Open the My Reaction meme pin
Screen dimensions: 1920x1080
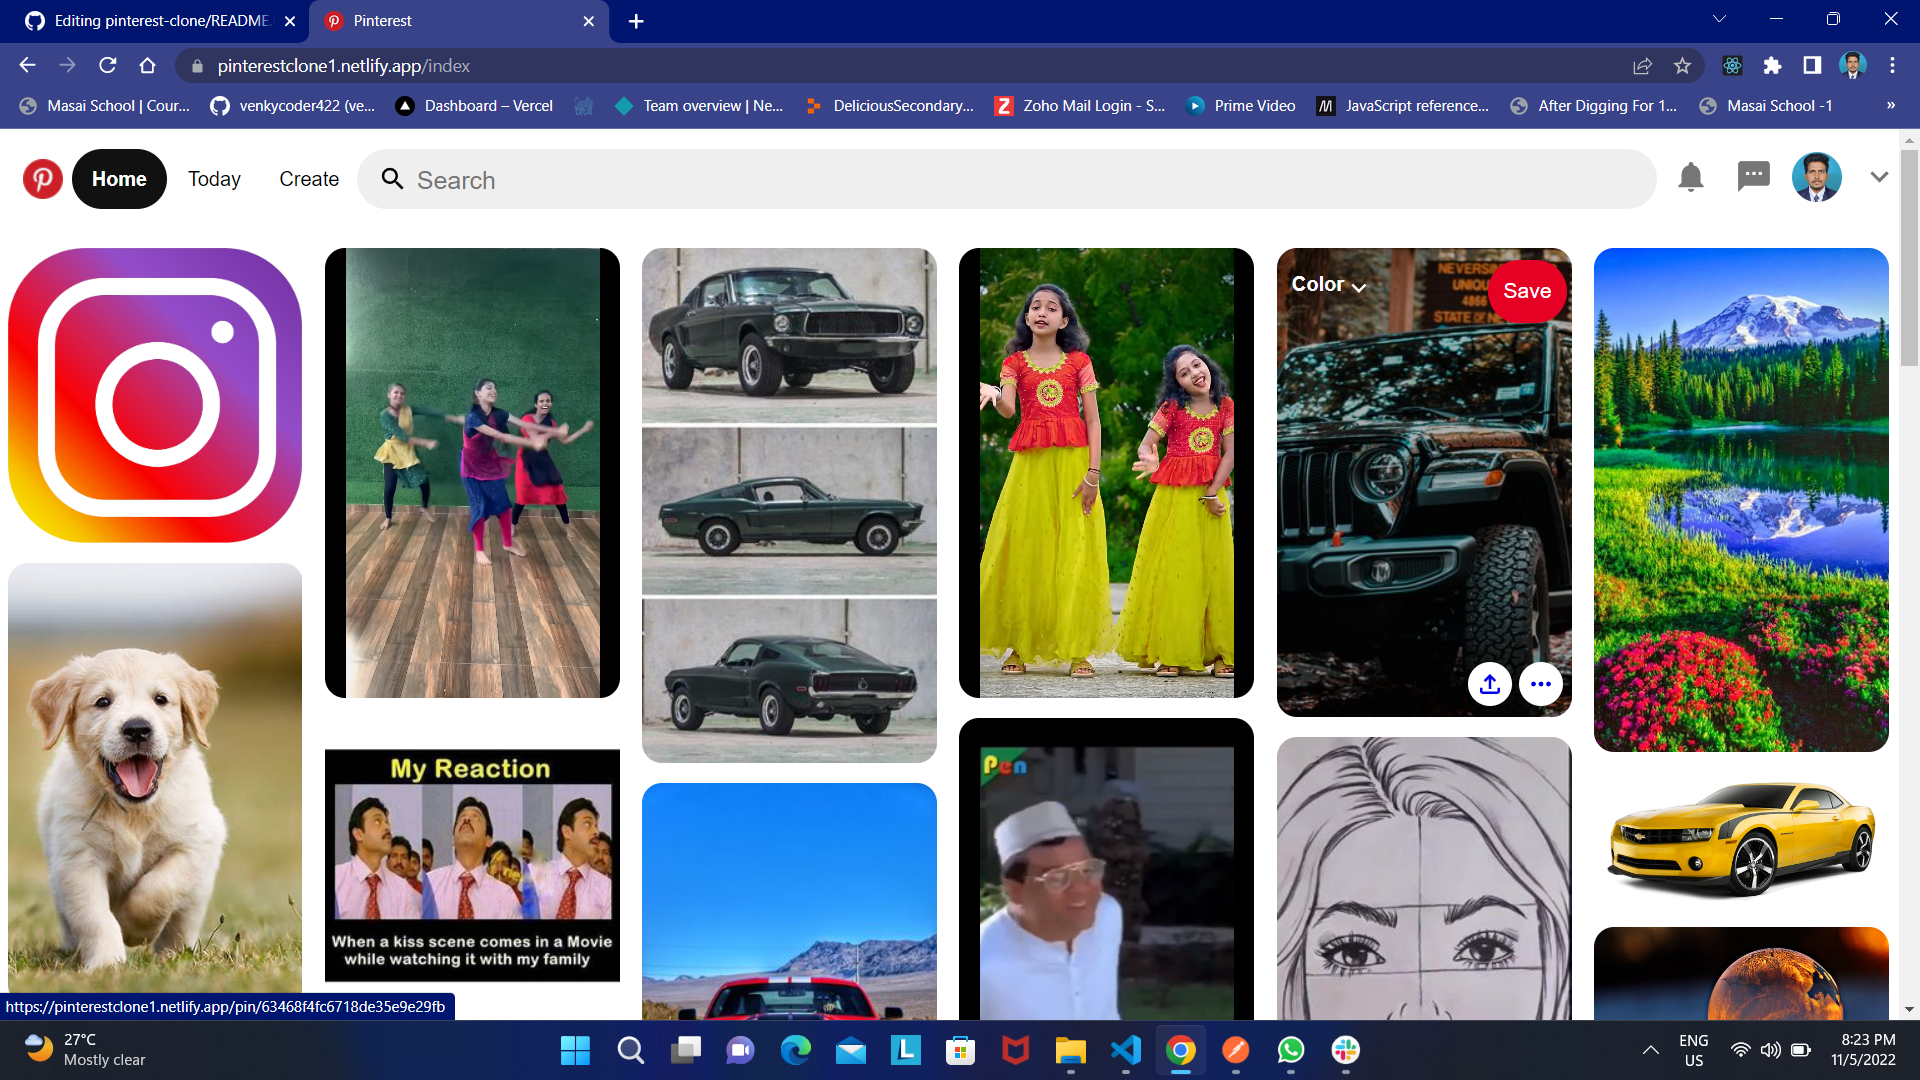click(x=472, y=866)
